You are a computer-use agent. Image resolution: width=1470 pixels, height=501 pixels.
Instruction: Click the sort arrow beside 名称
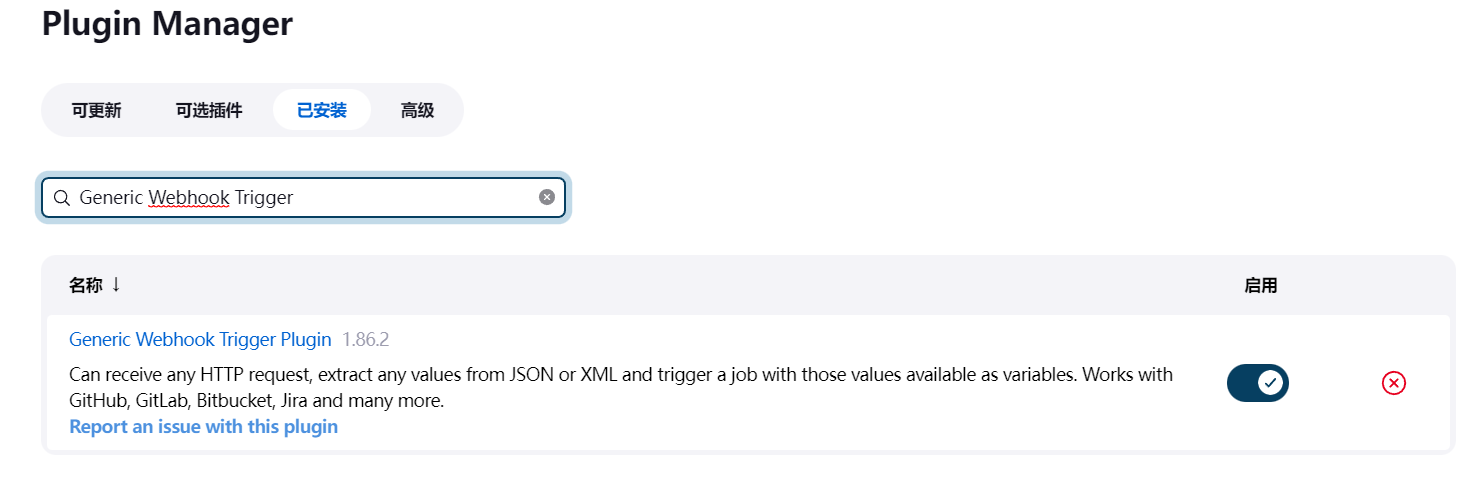tap(116, 285)
